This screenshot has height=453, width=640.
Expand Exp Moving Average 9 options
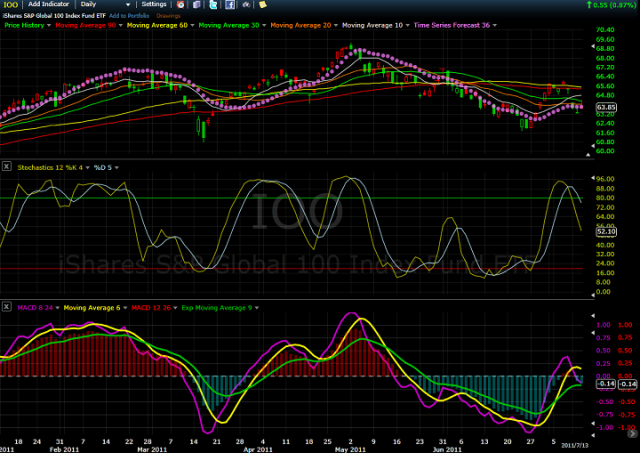256,308
